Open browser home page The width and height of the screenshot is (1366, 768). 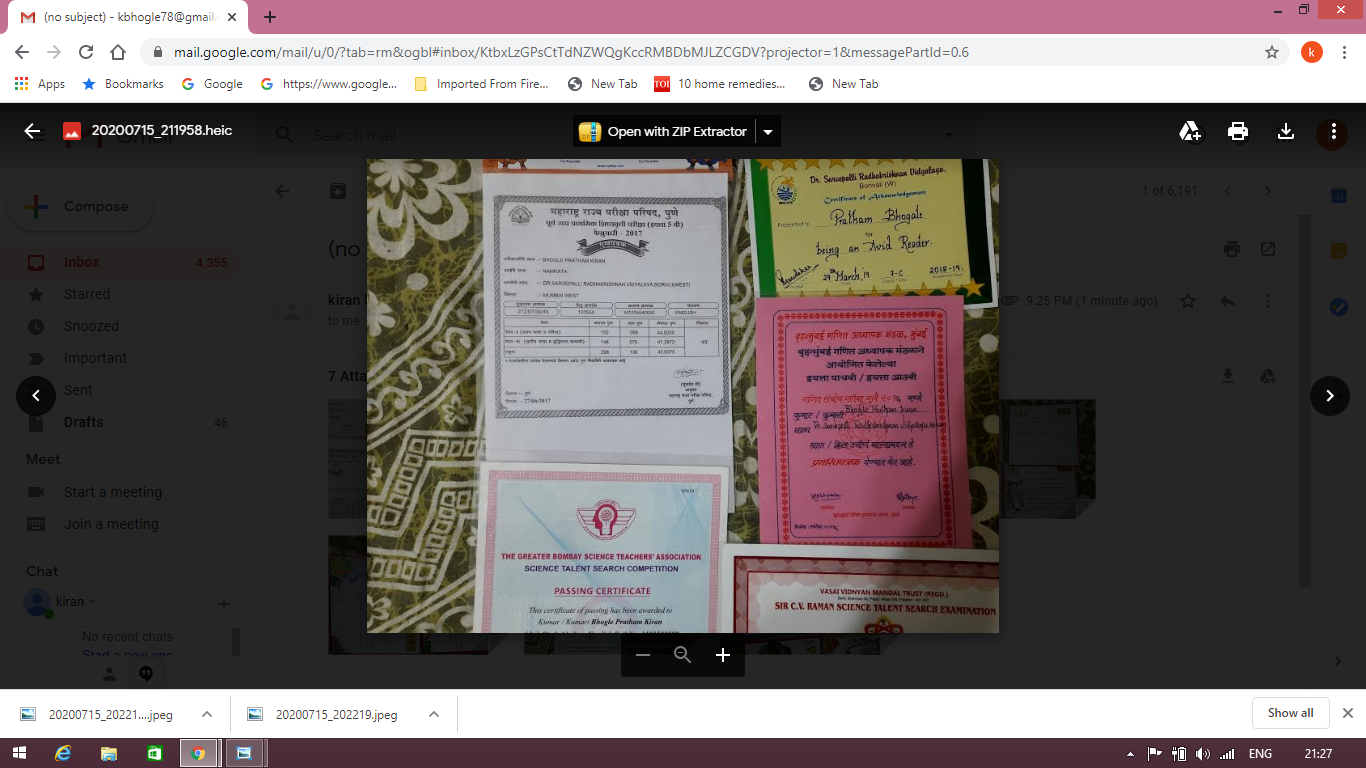[x=118, y=52]
